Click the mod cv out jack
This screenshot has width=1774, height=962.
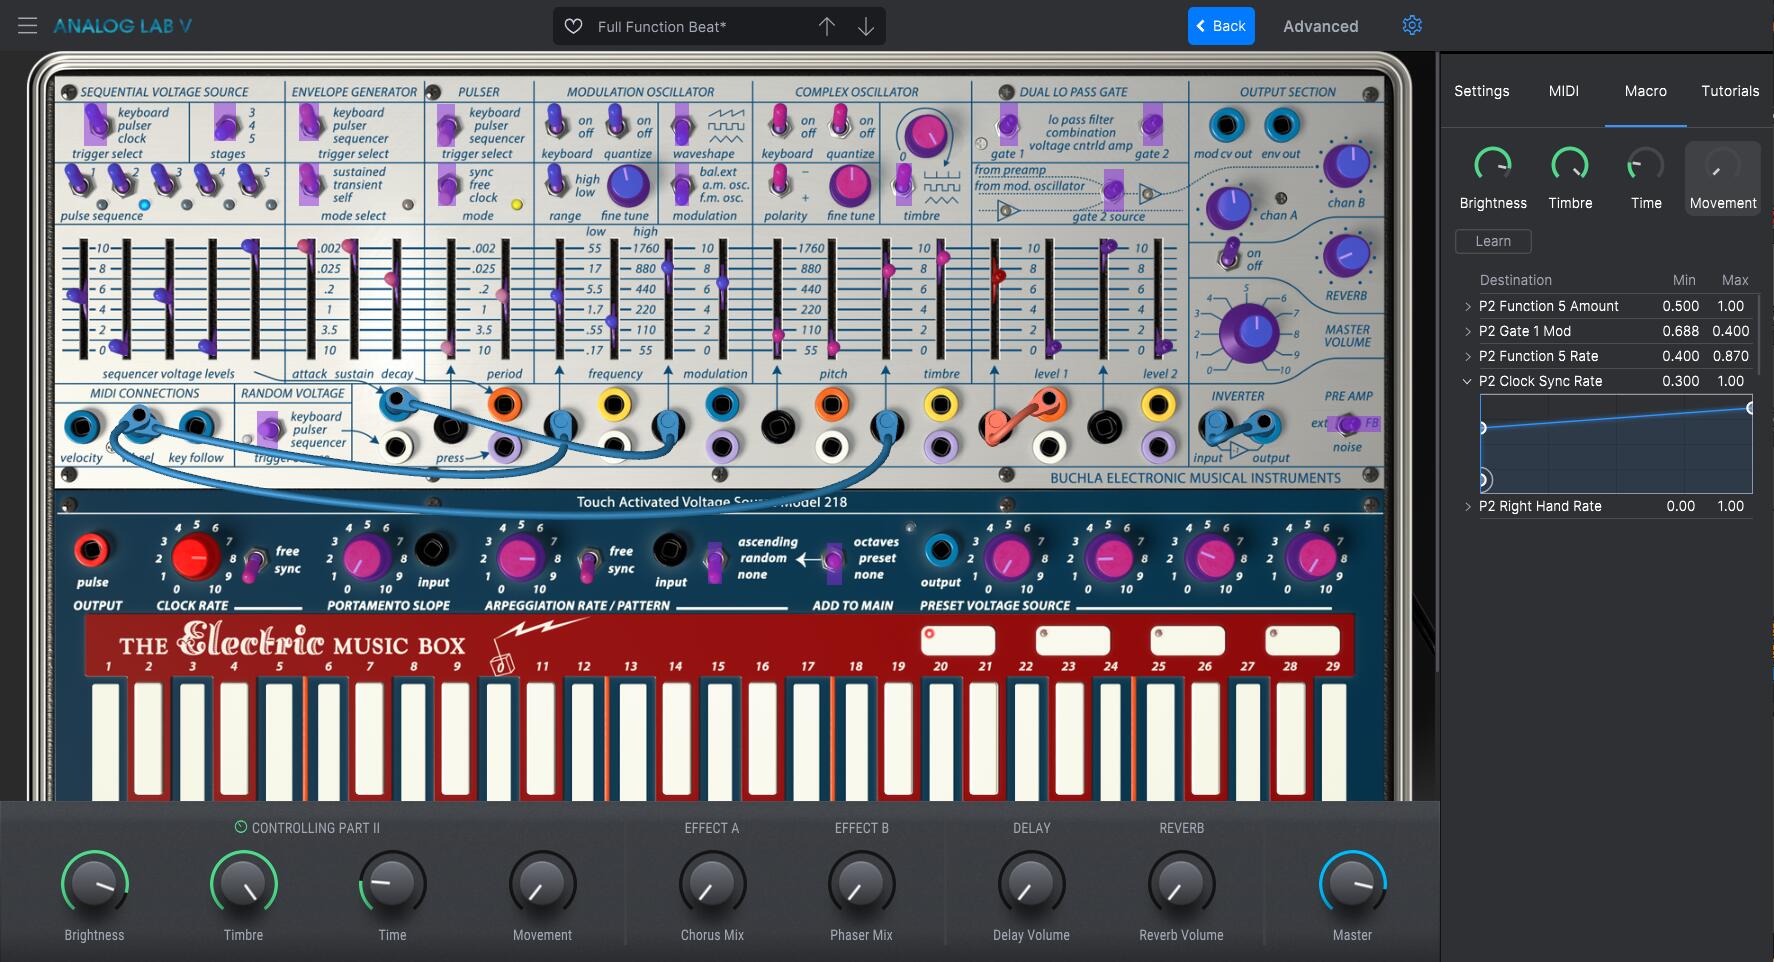1226,126
